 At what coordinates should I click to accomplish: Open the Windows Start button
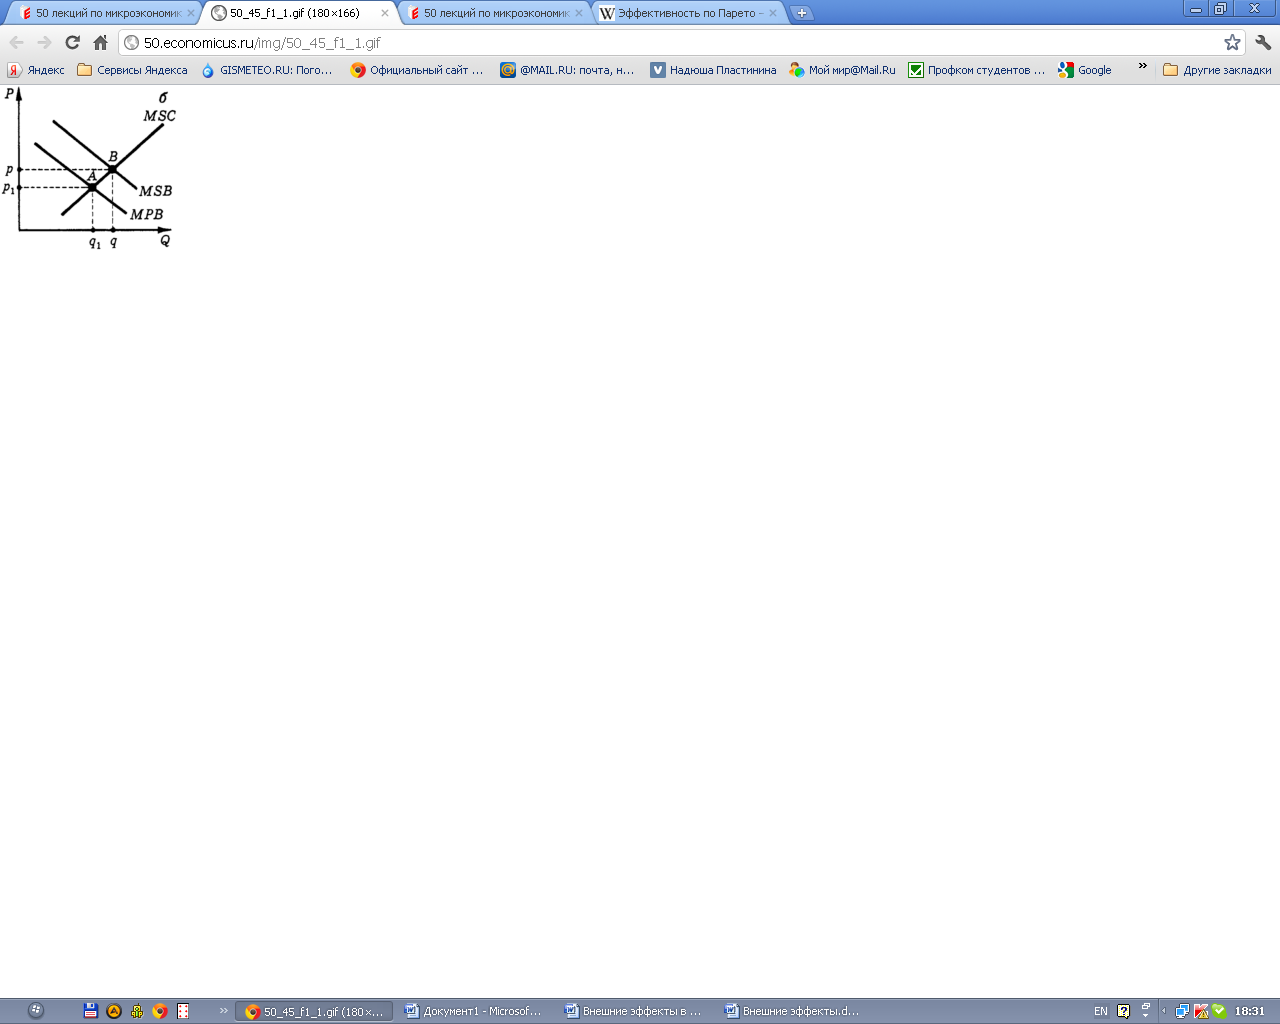[35, 1011]
